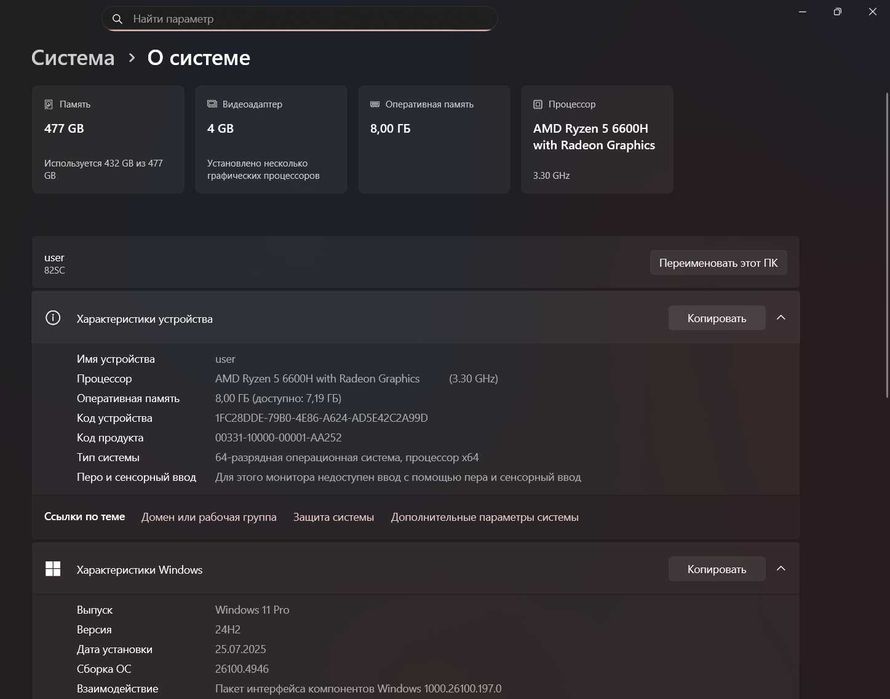Click the (3.30 GHz) value in Процессор row
Image resolution: width=890 pixels, height=699 pixels.
[x=473, y=379]
